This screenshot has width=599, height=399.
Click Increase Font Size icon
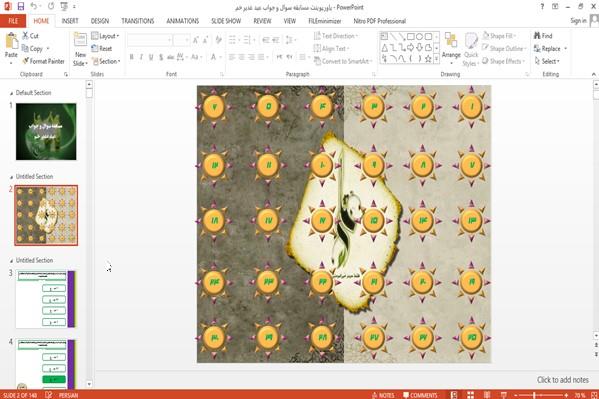[x=196, y=40]
